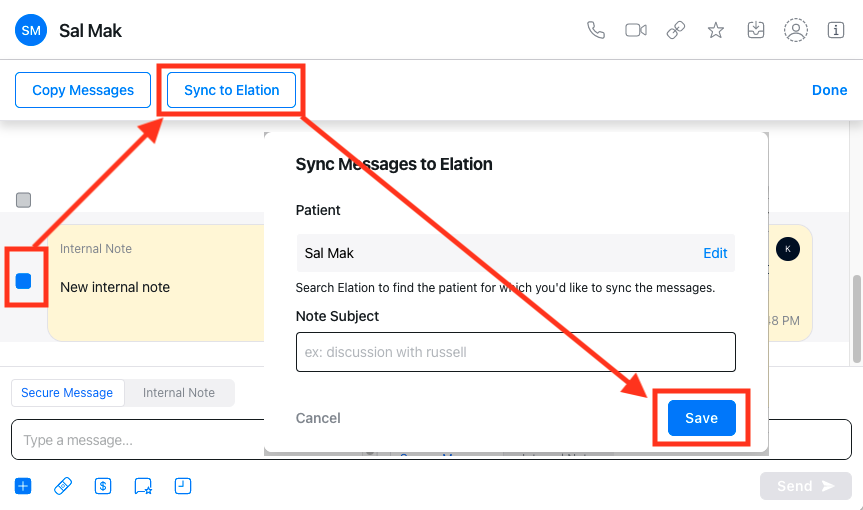Image resolution: width=863 pixels, height=510 pixels.
Task: Click the blue plus attachment icon
Action: 23,486
